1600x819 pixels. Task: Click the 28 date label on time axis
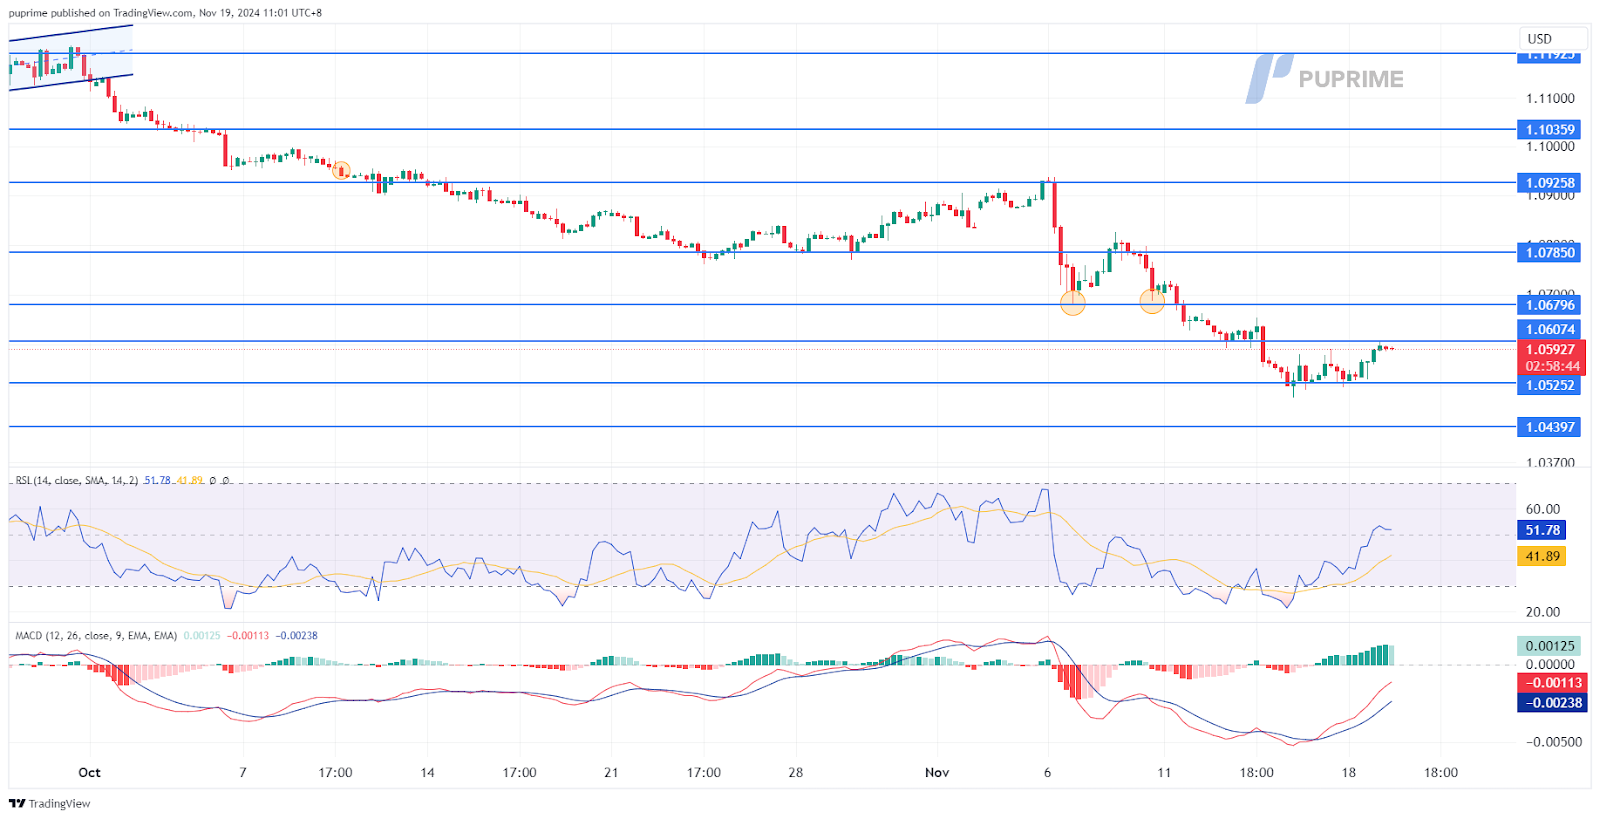(795, 772)
